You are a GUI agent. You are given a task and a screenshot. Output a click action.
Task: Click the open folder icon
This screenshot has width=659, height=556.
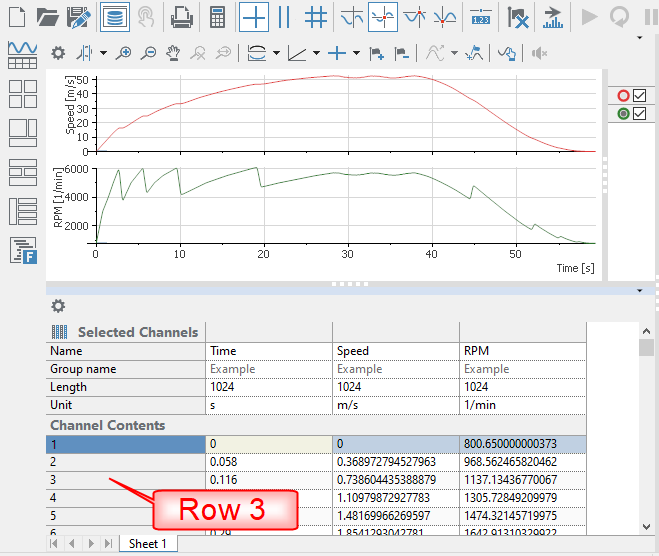tap(47, 17)
